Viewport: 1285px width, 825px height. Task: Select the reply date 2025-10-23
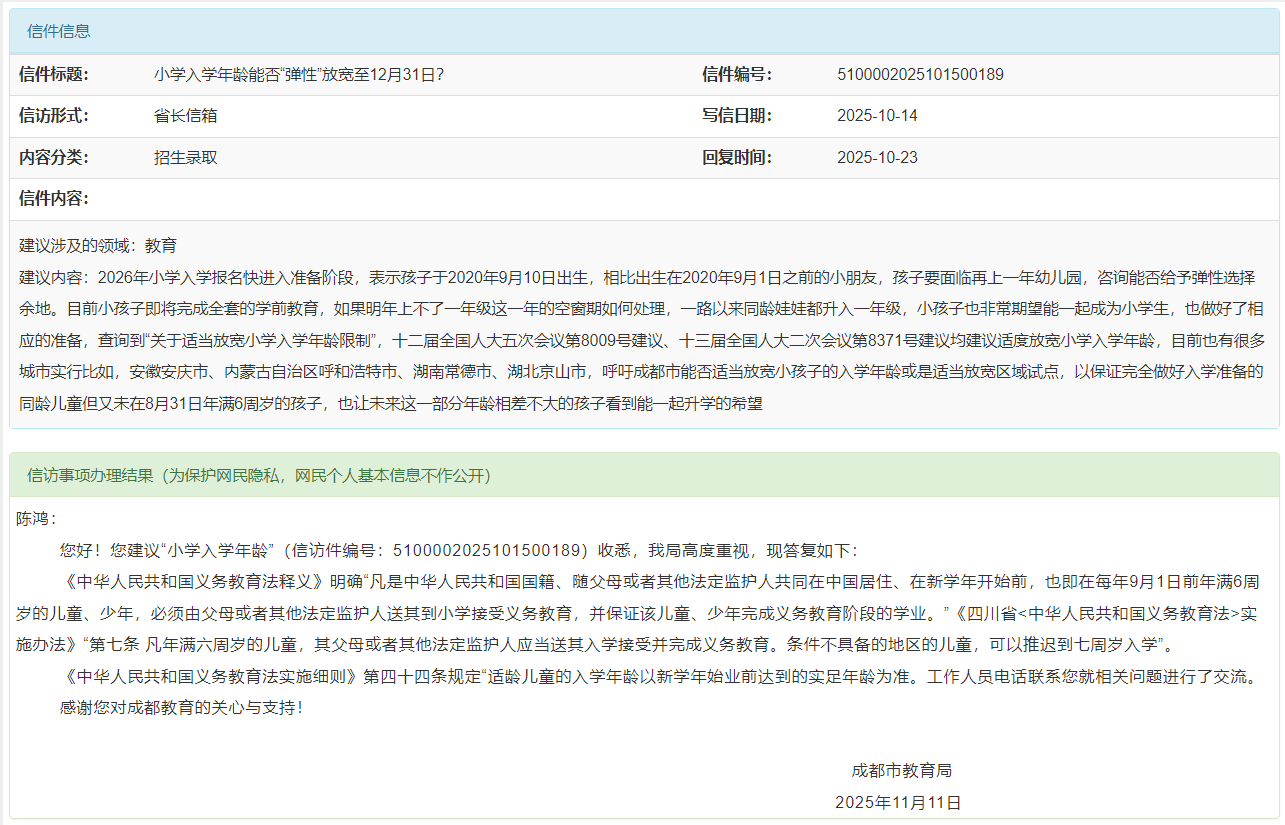pyautogui.click(x=877, y=157)
